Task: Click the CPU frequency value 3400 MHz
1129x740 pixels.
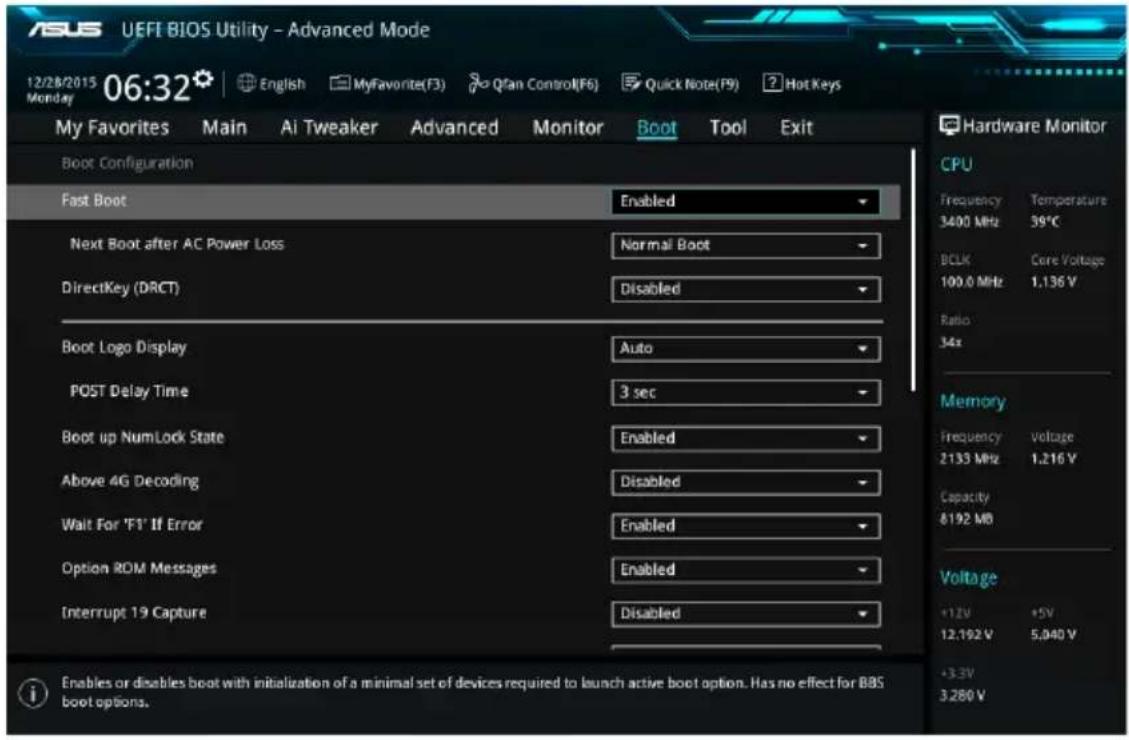Action: (x=969, y=222)
